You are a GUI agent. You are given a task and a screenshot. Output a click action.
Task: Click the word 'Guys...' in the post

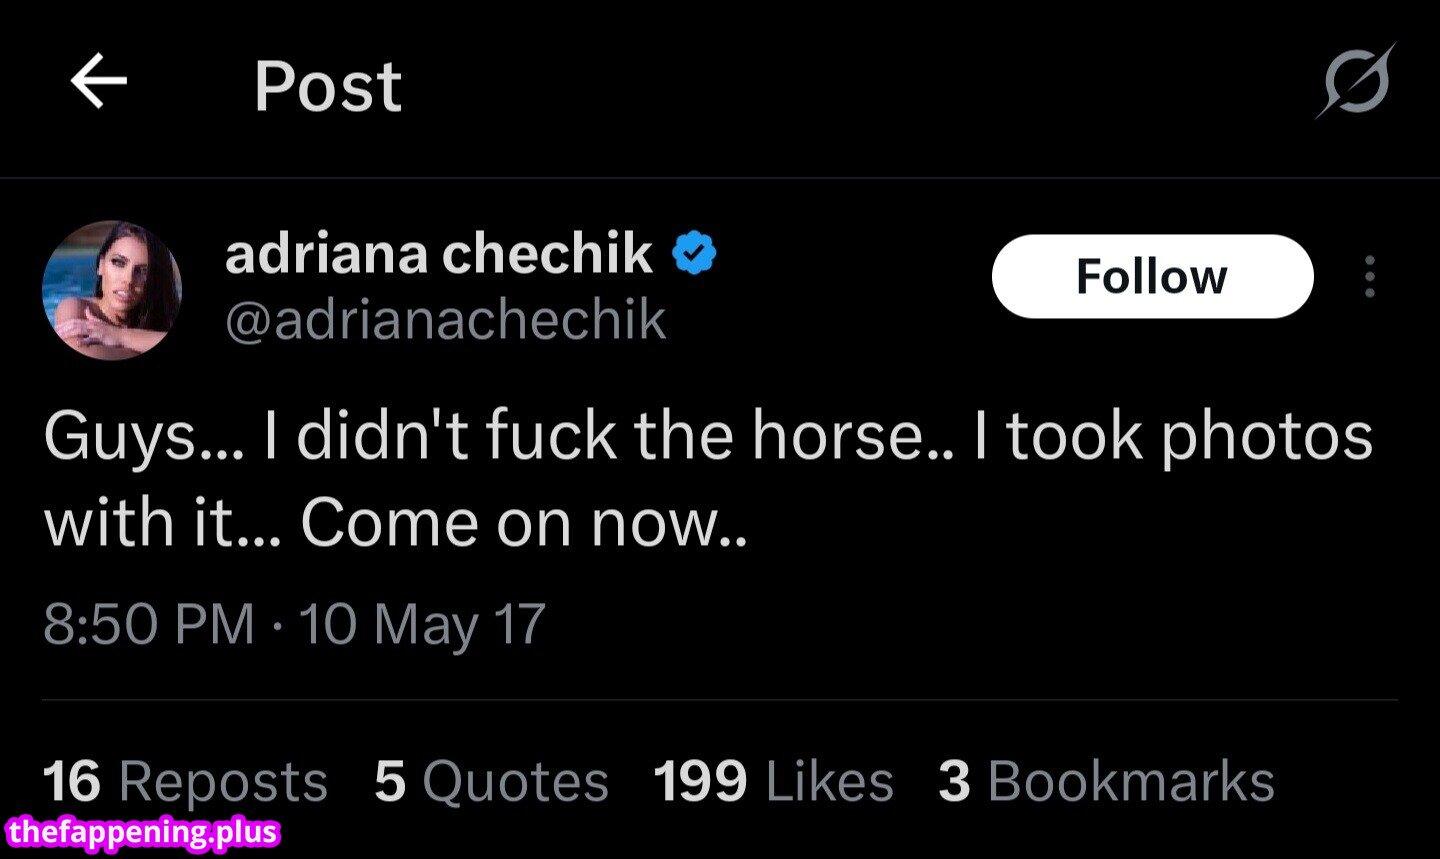[x=143, y=437]
